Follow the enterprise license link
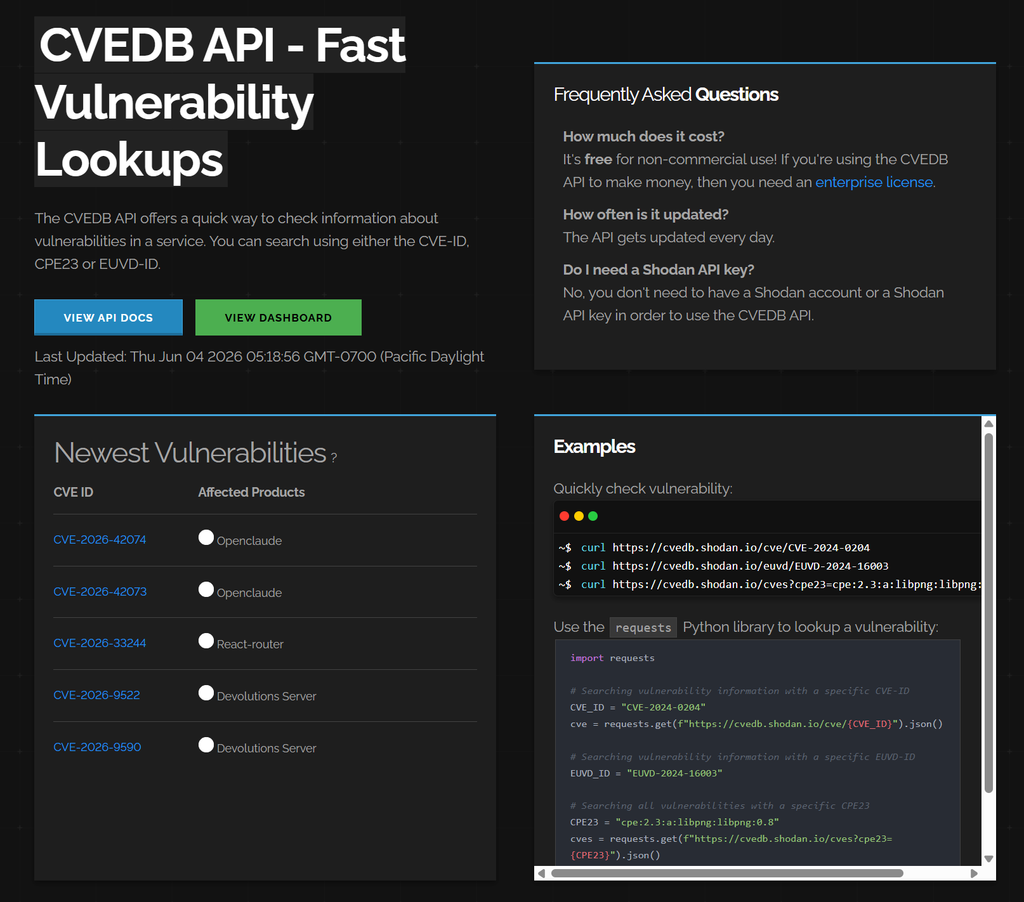The width and height of the screenshot is (1024, 902). point(874,182)
